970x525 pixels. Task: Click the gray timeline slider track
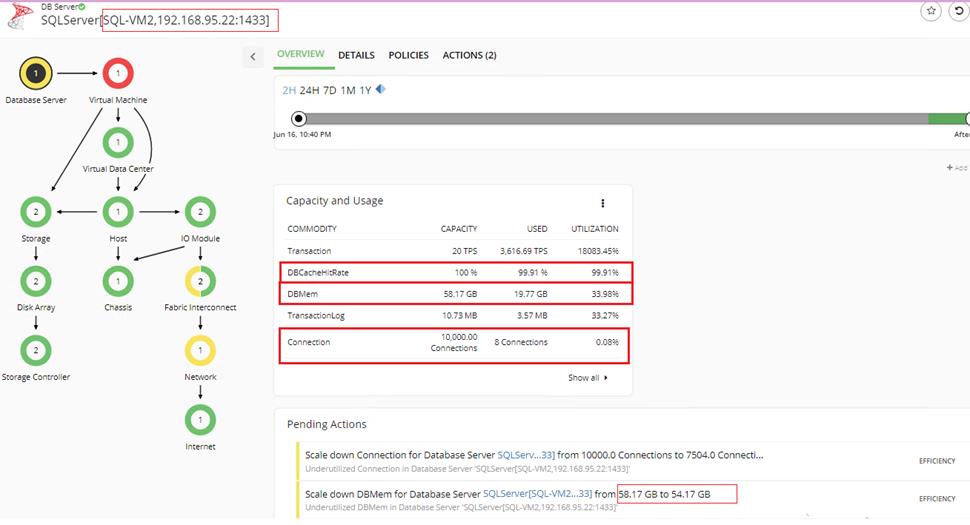[617, 118]
